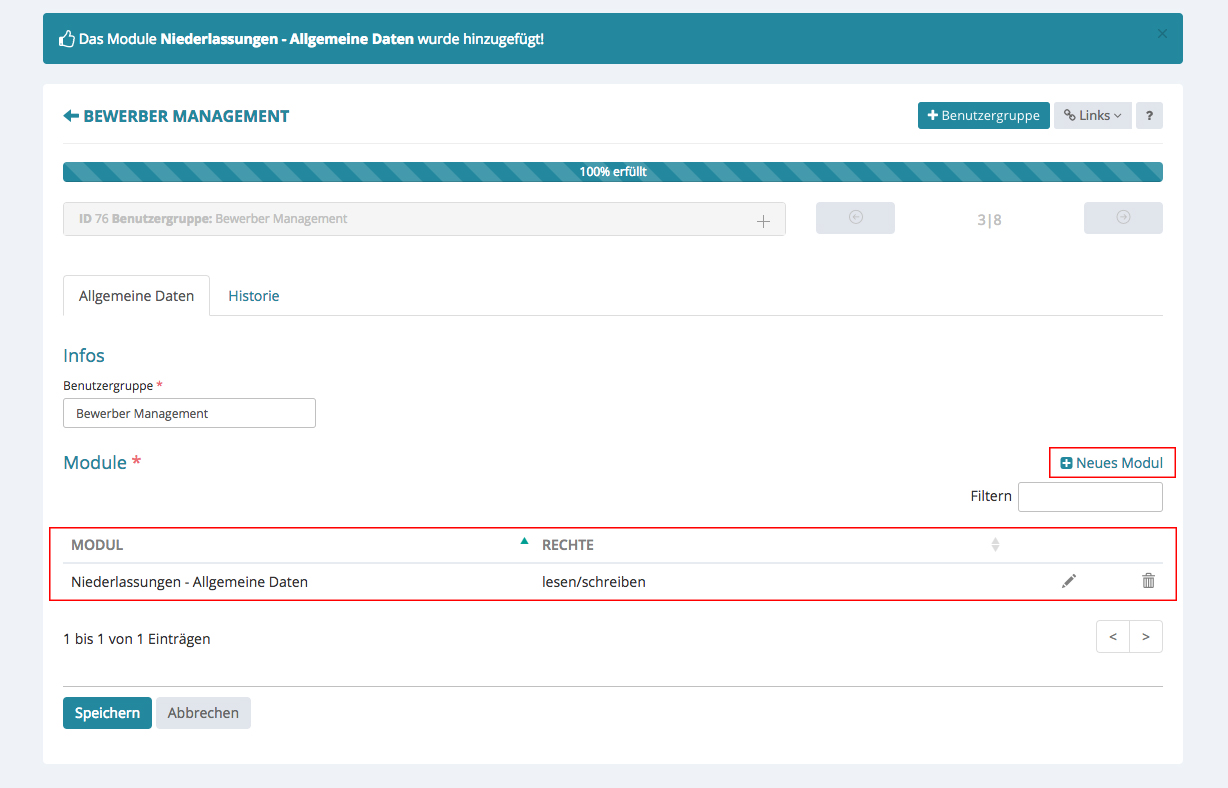Click the 100% erfüllt progress bar
Image resolution: width=1228 pixels, height=788 pixels.
[612, 172]
